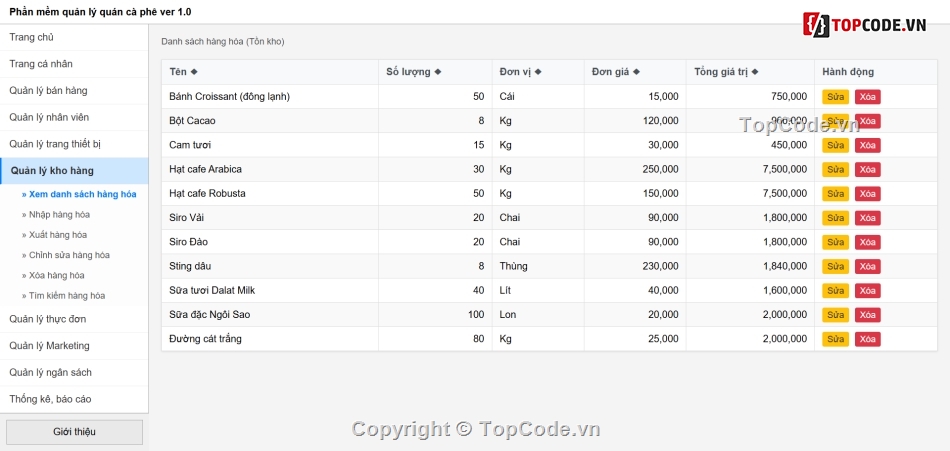
Task: Sort by the Tên column sort icon
Action: point(194,72)
